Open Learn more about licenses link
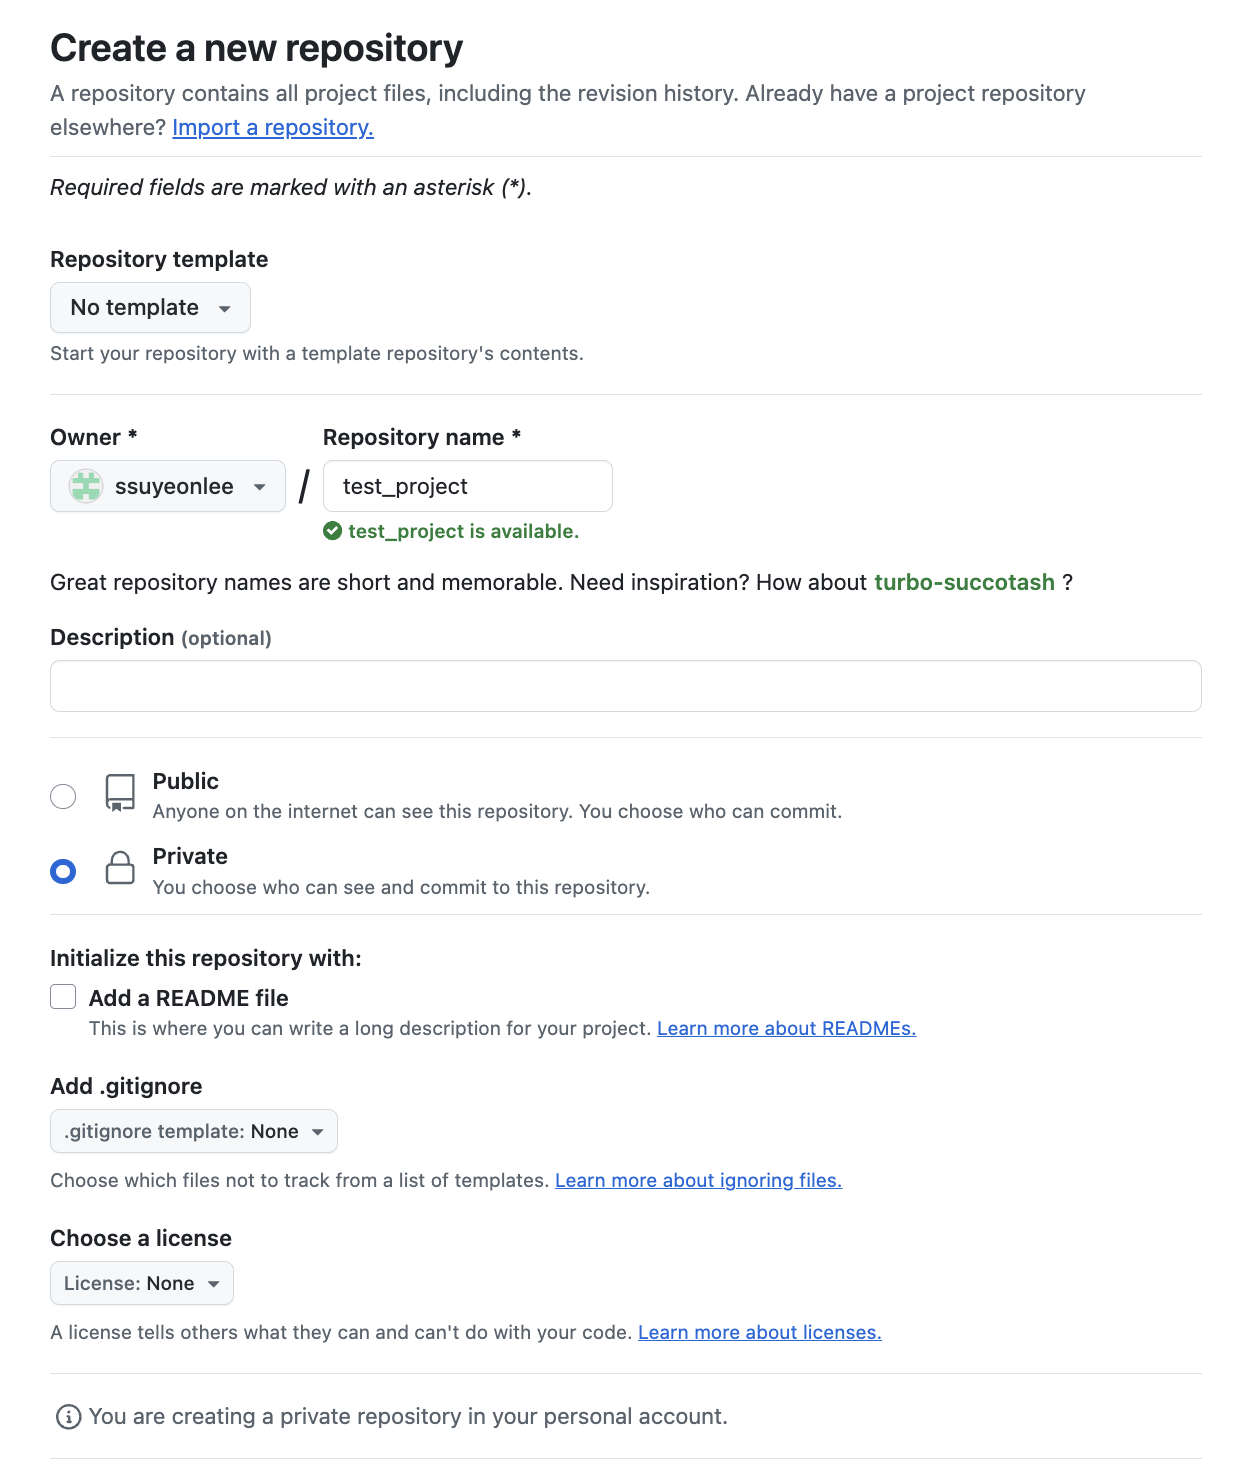This screenshot has height=1472, width=1234. click(x=759, y=1333)
